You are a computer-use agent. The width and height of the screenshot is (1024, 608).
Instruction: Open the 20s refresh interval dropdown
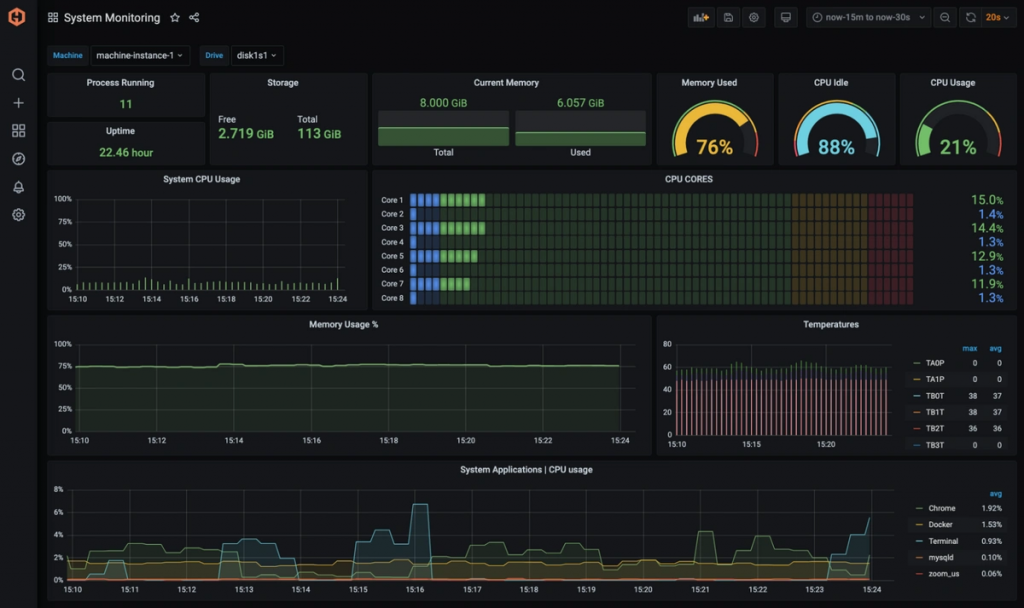pos(997,18)
